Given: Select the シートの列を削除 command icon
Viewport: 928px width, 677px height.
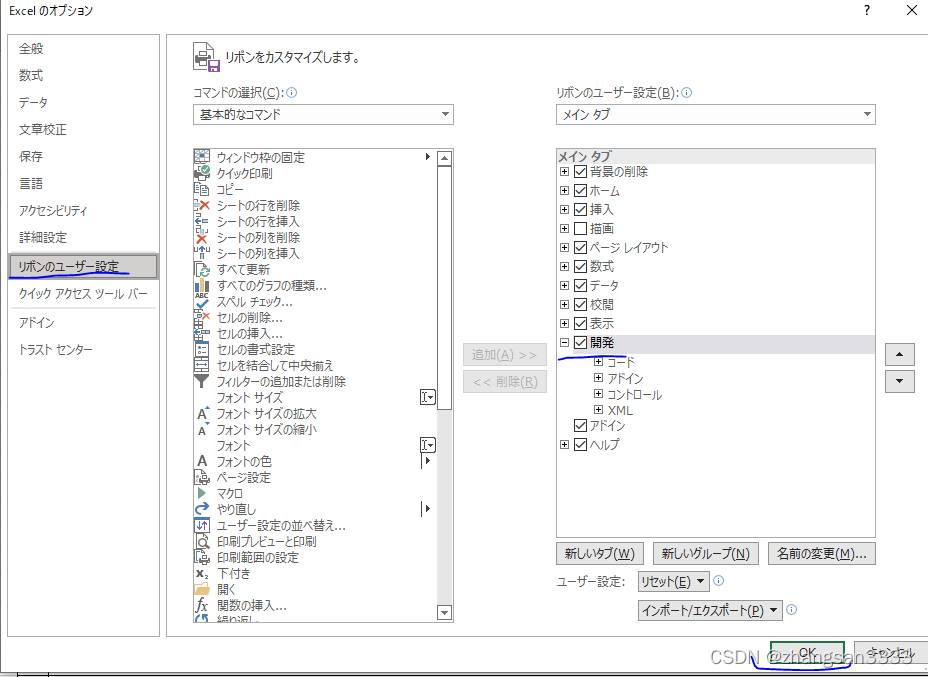Looking at the screenshot, I should point(202,237).
